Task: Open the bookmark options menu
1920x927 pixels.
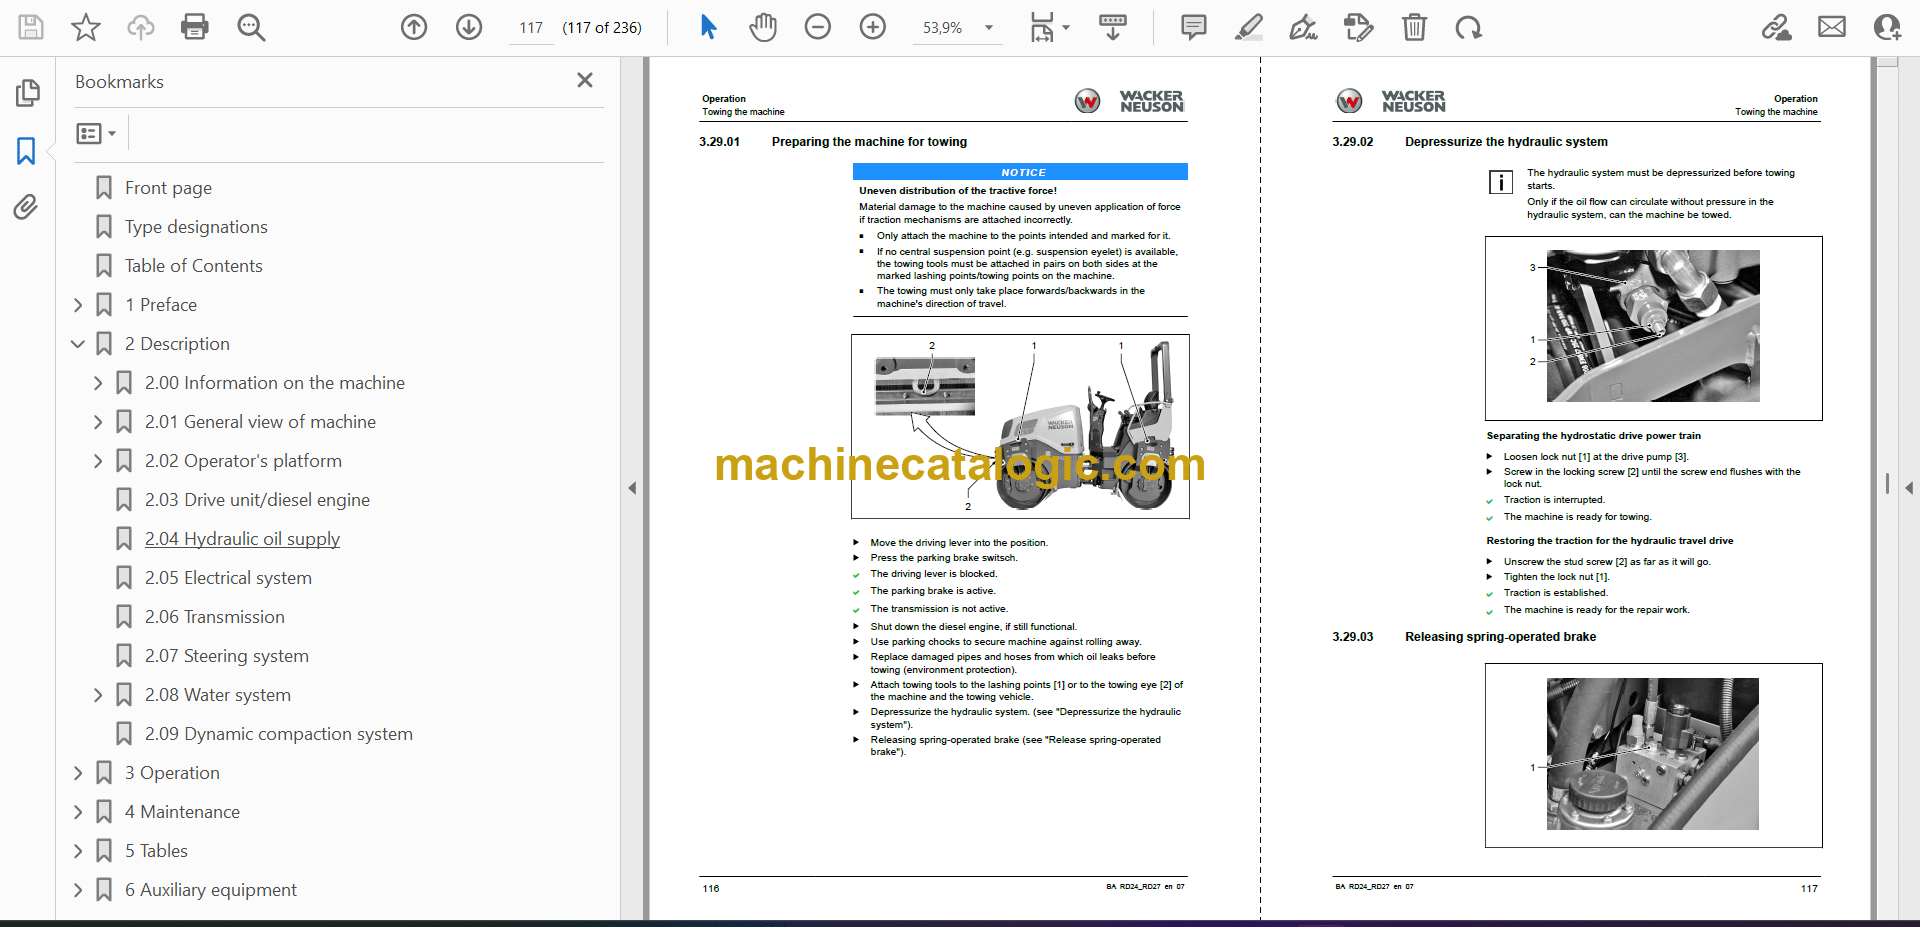Action: click(x=96, y=133)
